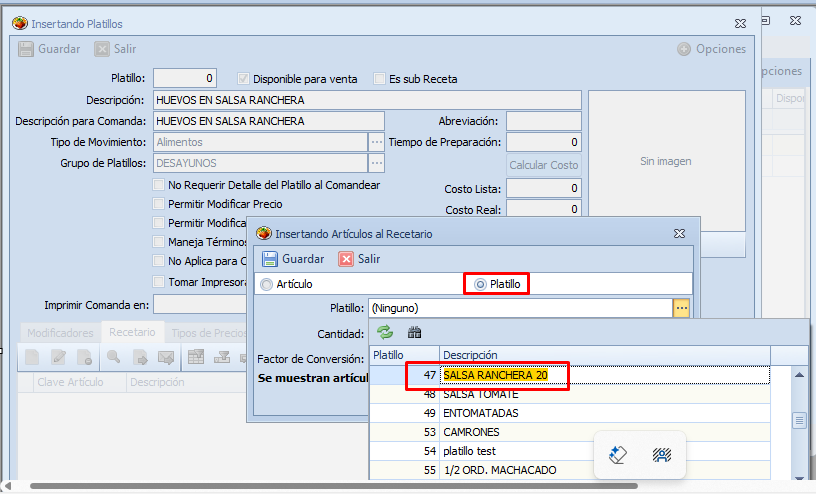
Task: Switch to the Modificadores tab
Action: 60,332
